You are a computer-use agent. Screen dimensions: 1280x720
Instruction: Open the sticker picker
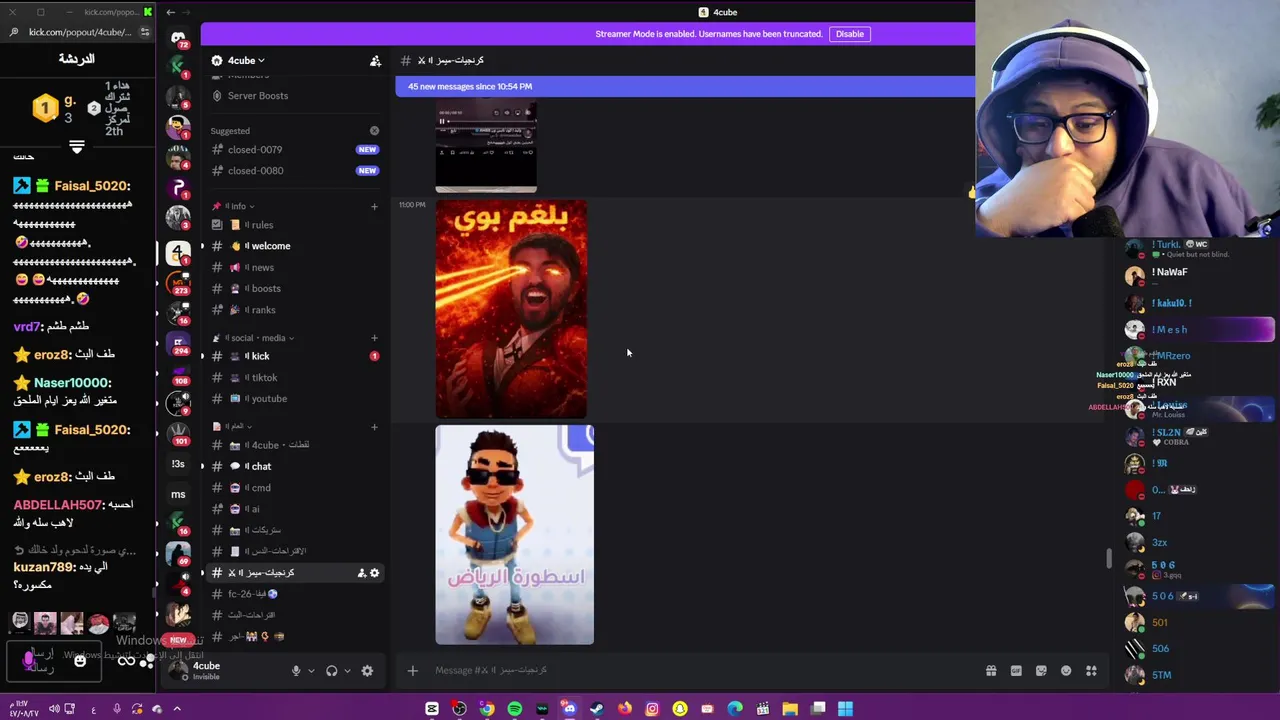[x=1041, y=671]
